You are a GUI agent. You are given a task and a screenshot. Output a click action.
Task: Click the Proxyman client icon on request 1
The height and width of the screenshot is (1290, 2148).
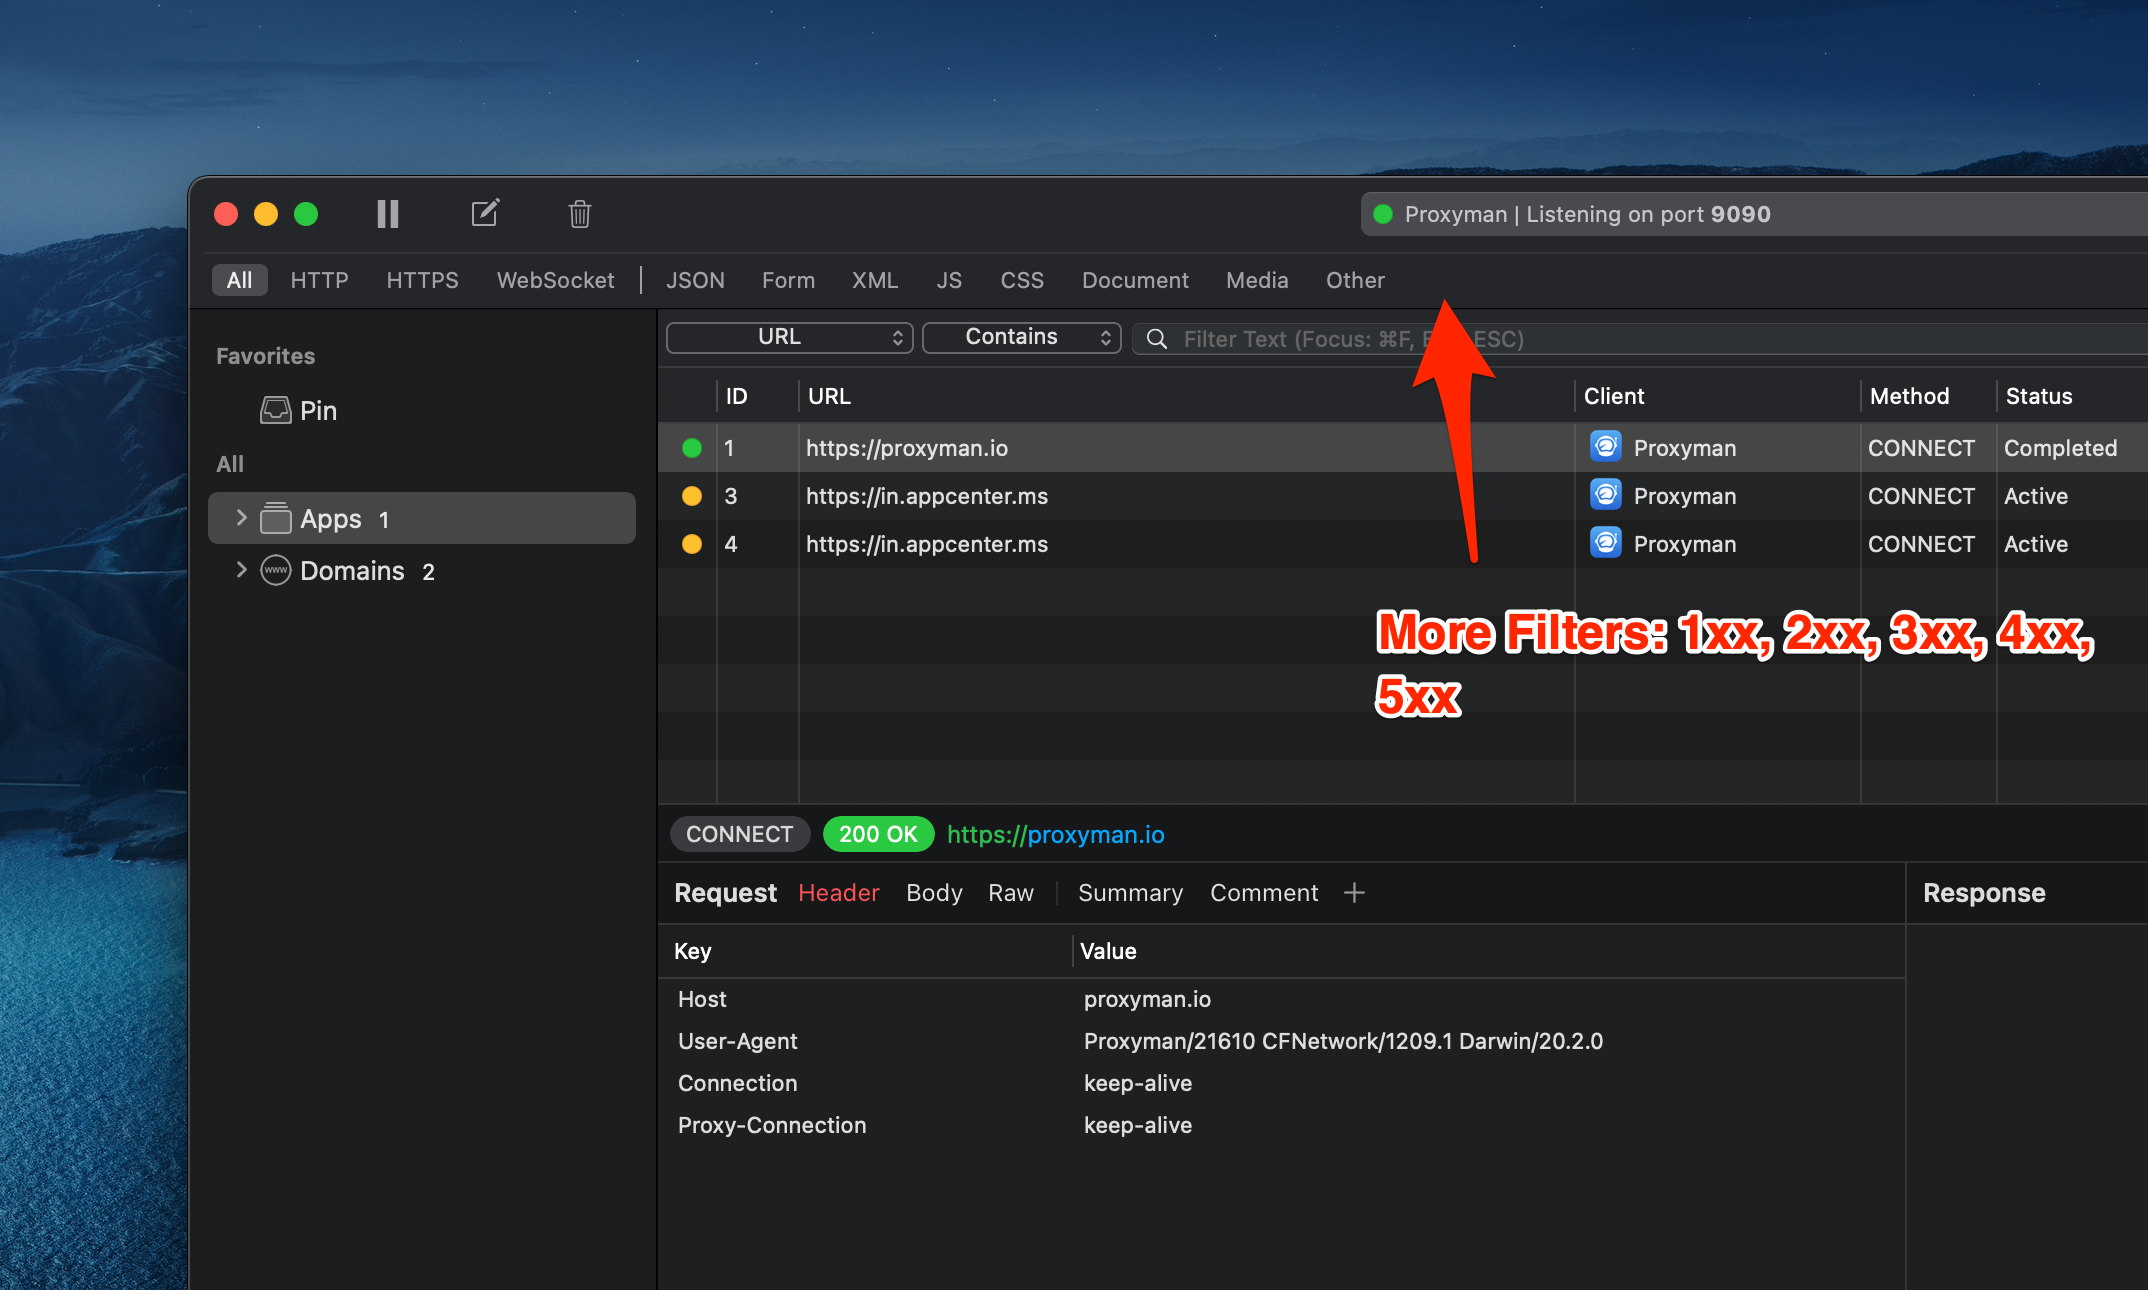pos(1605,446)
